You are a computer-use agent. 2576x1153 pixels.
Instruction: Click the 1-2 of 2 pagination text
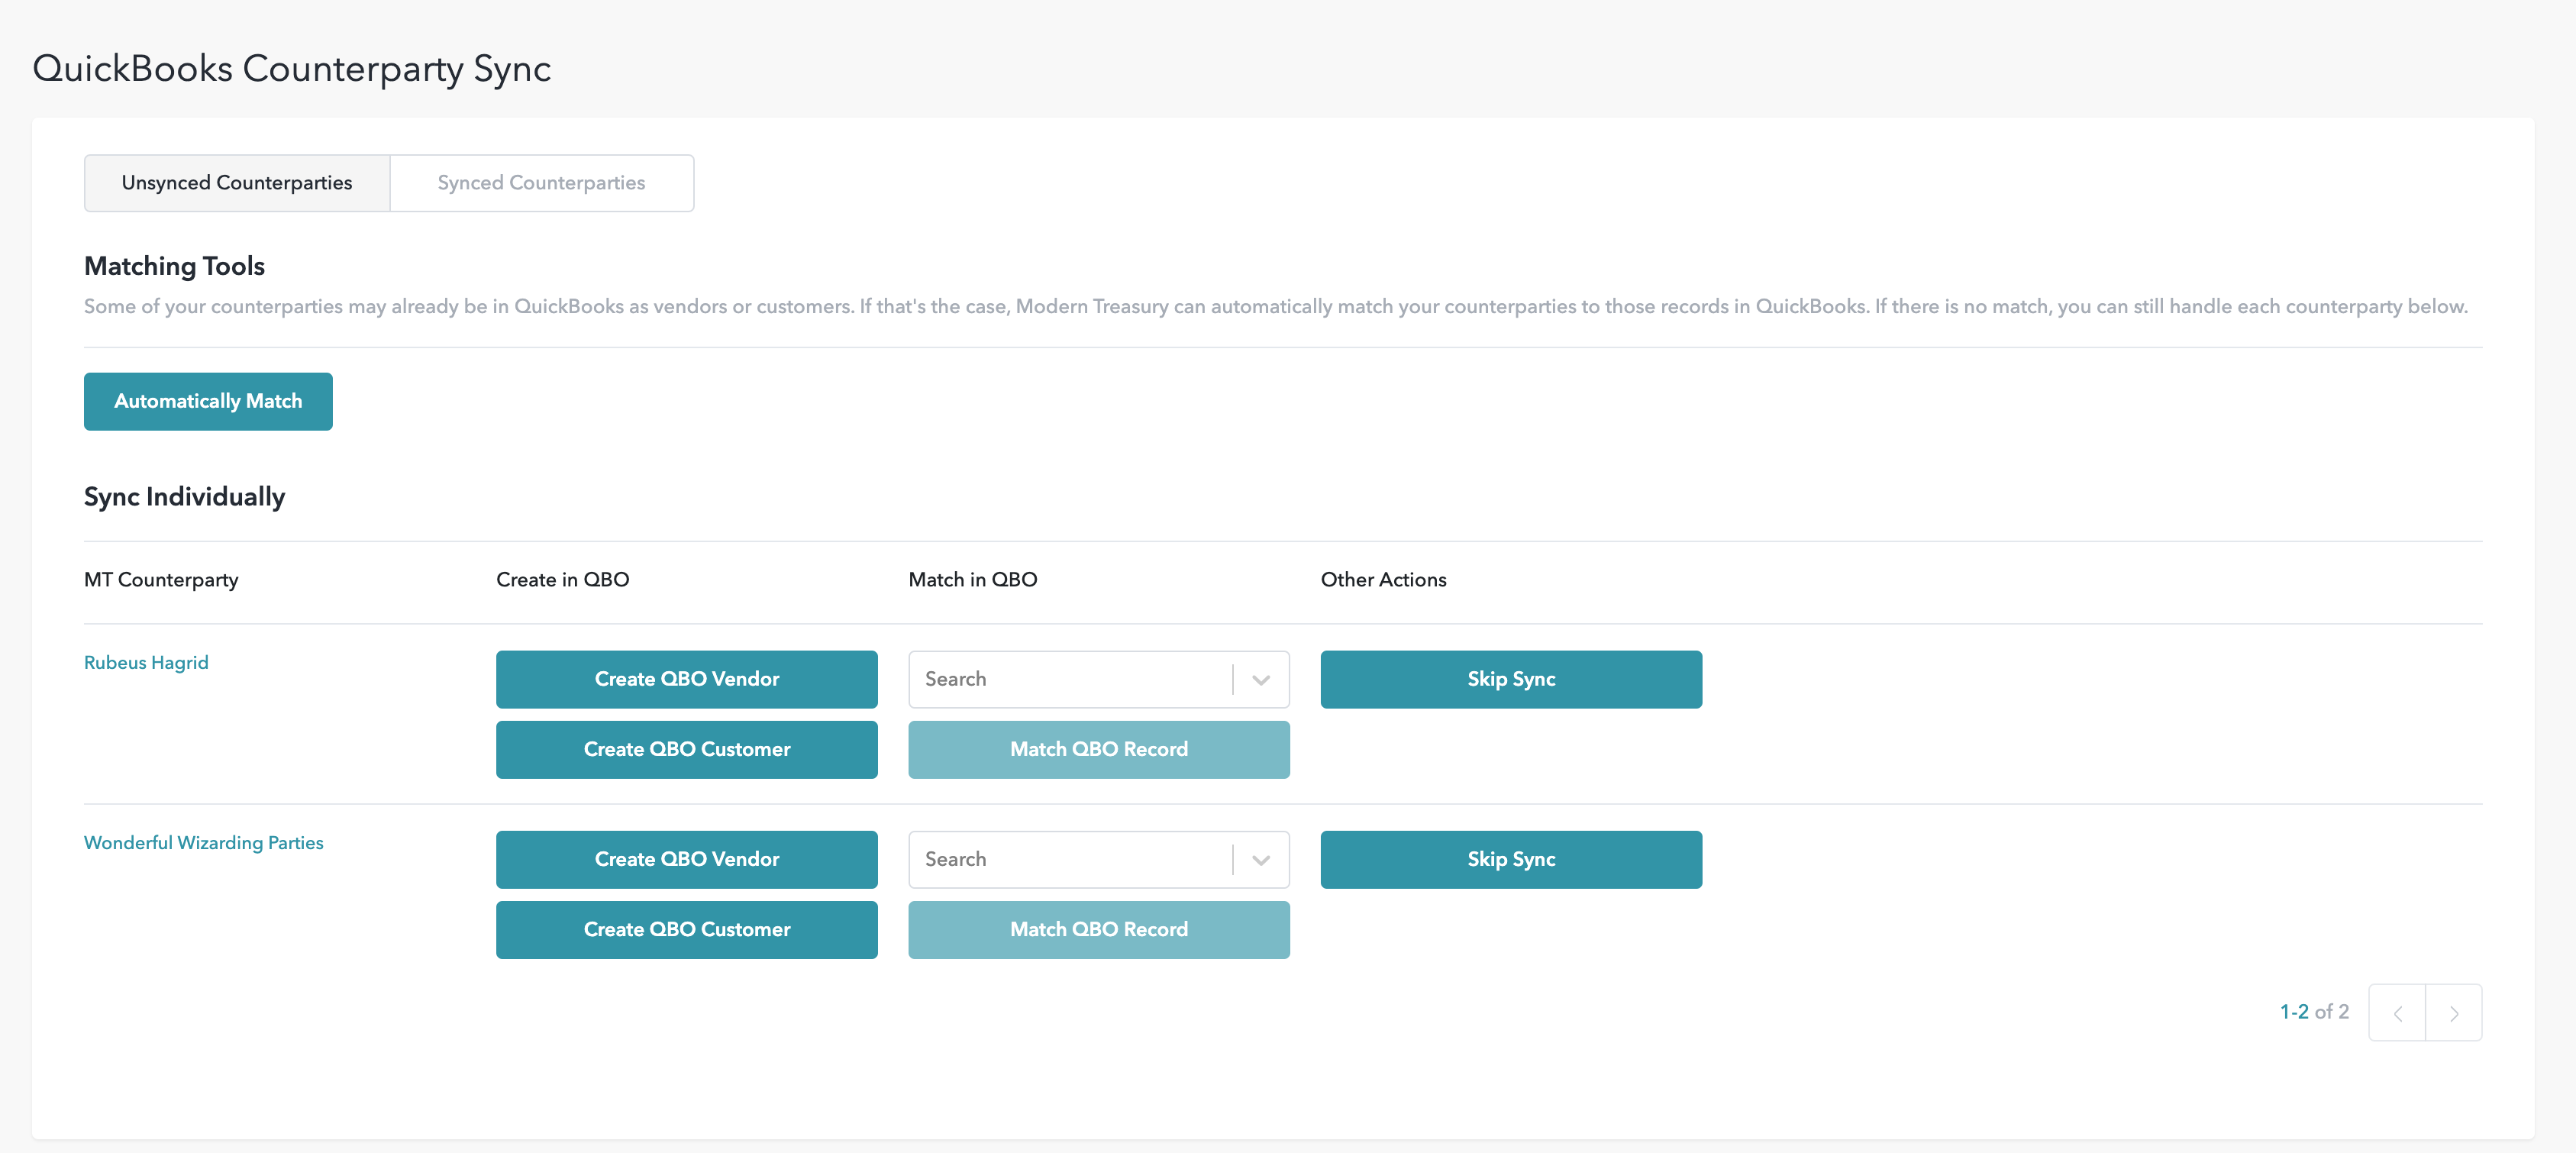point(2313,1012)
